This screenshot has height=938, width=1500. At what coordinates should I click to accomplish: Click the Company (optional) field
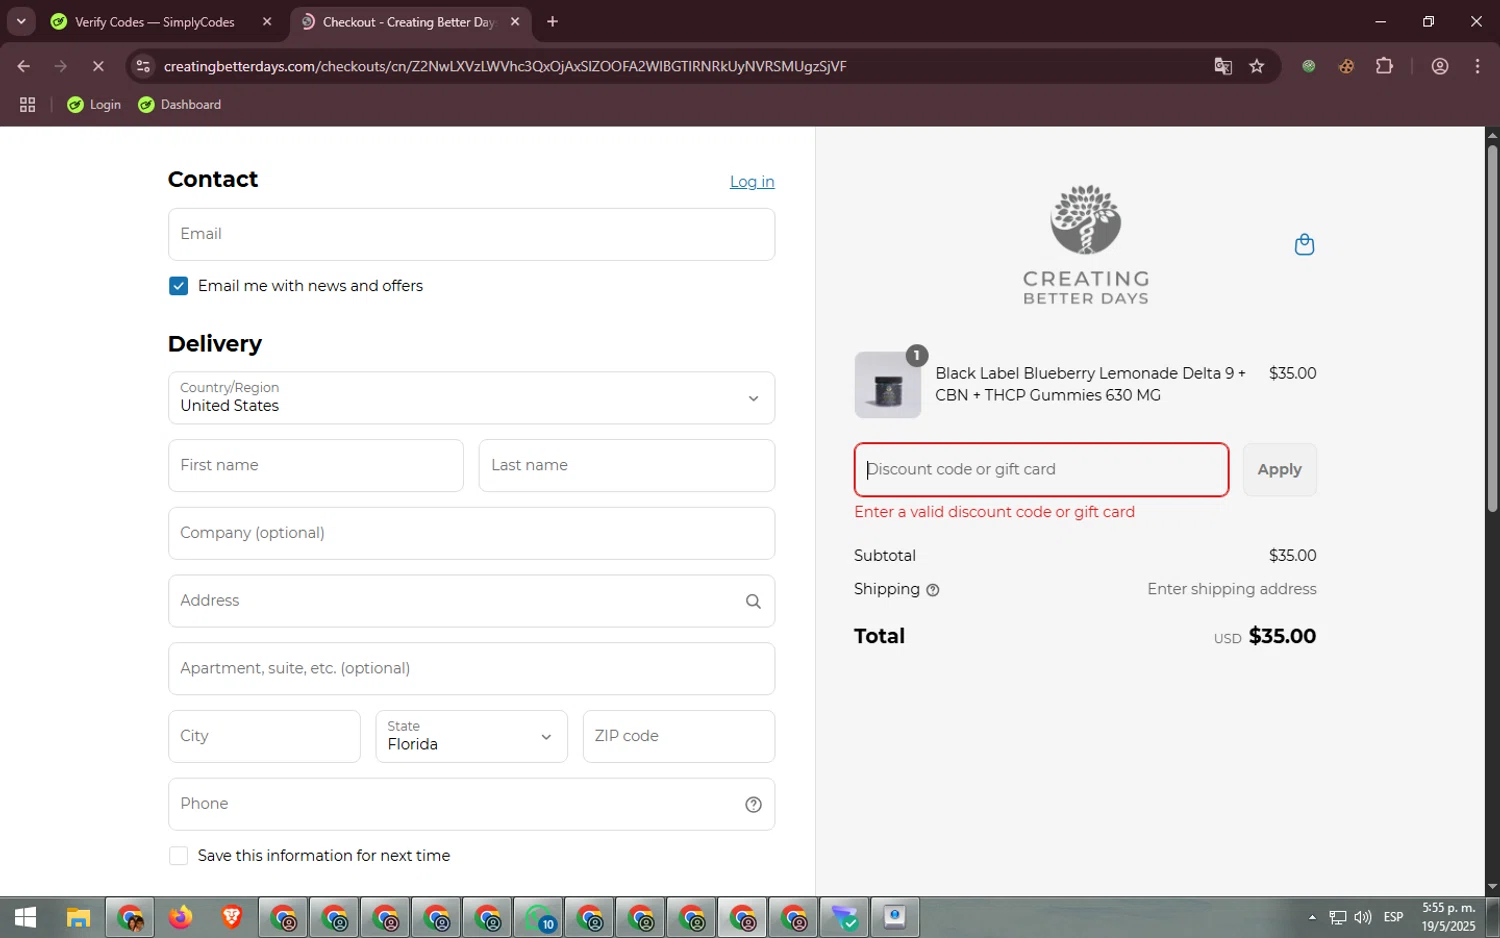point(471,534)
